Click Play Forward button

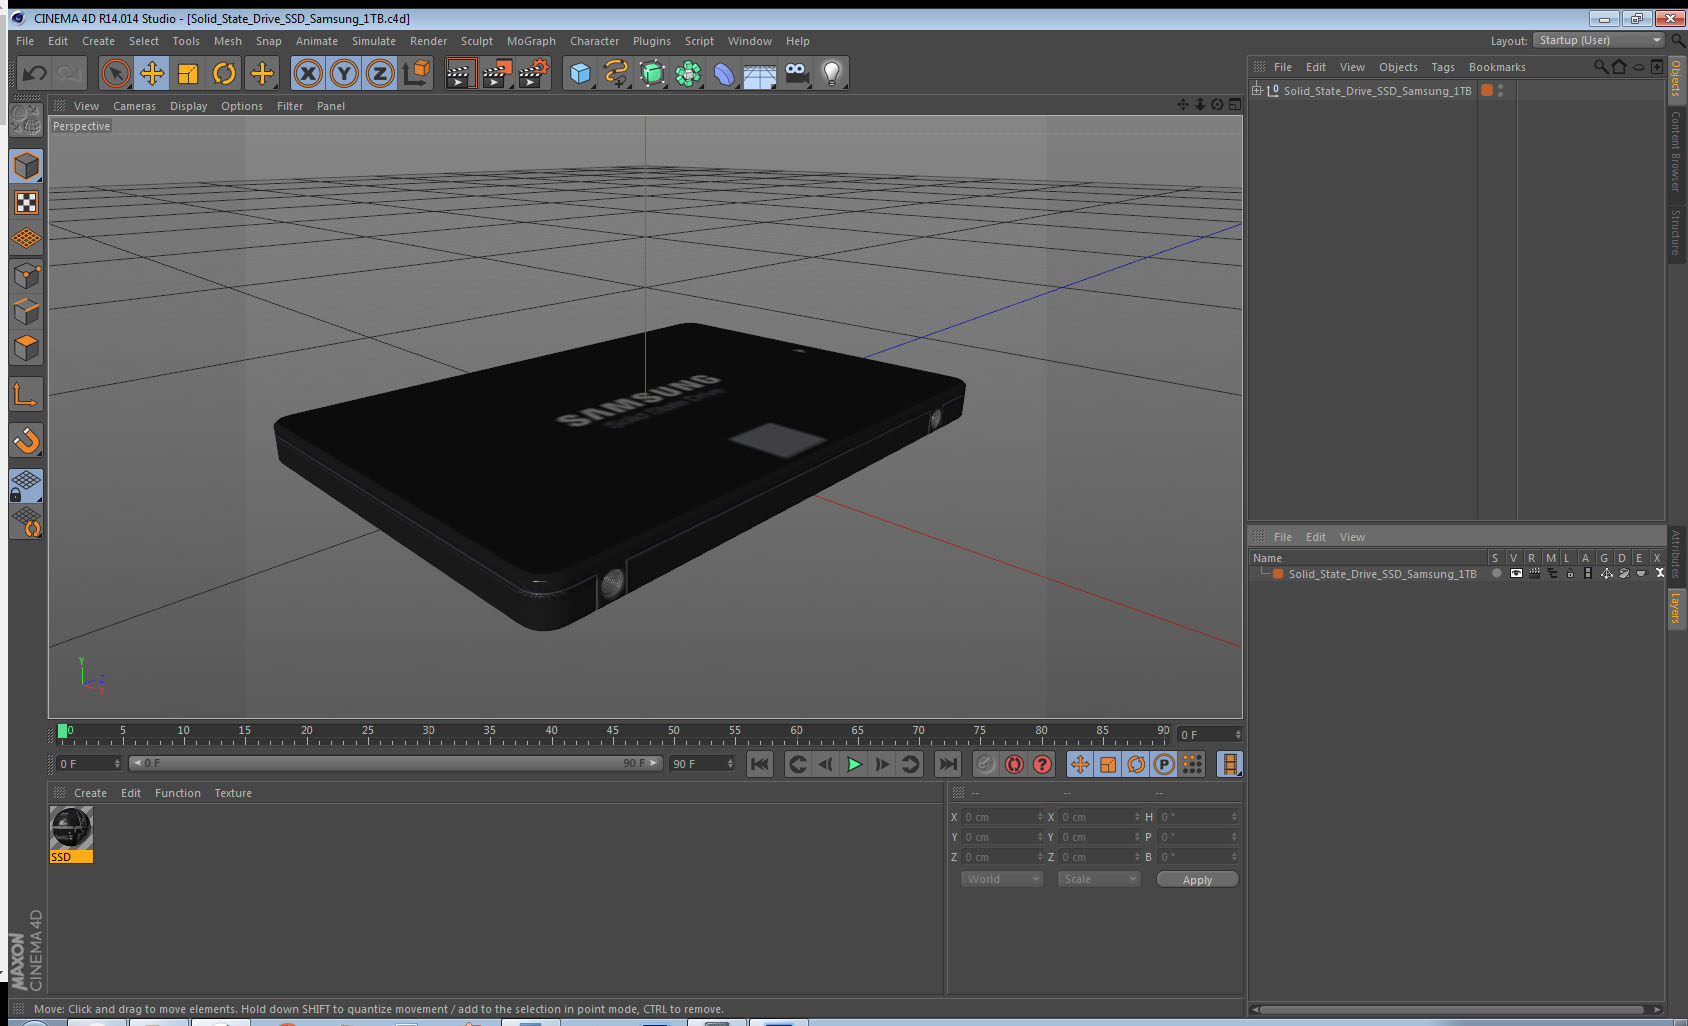854,764
